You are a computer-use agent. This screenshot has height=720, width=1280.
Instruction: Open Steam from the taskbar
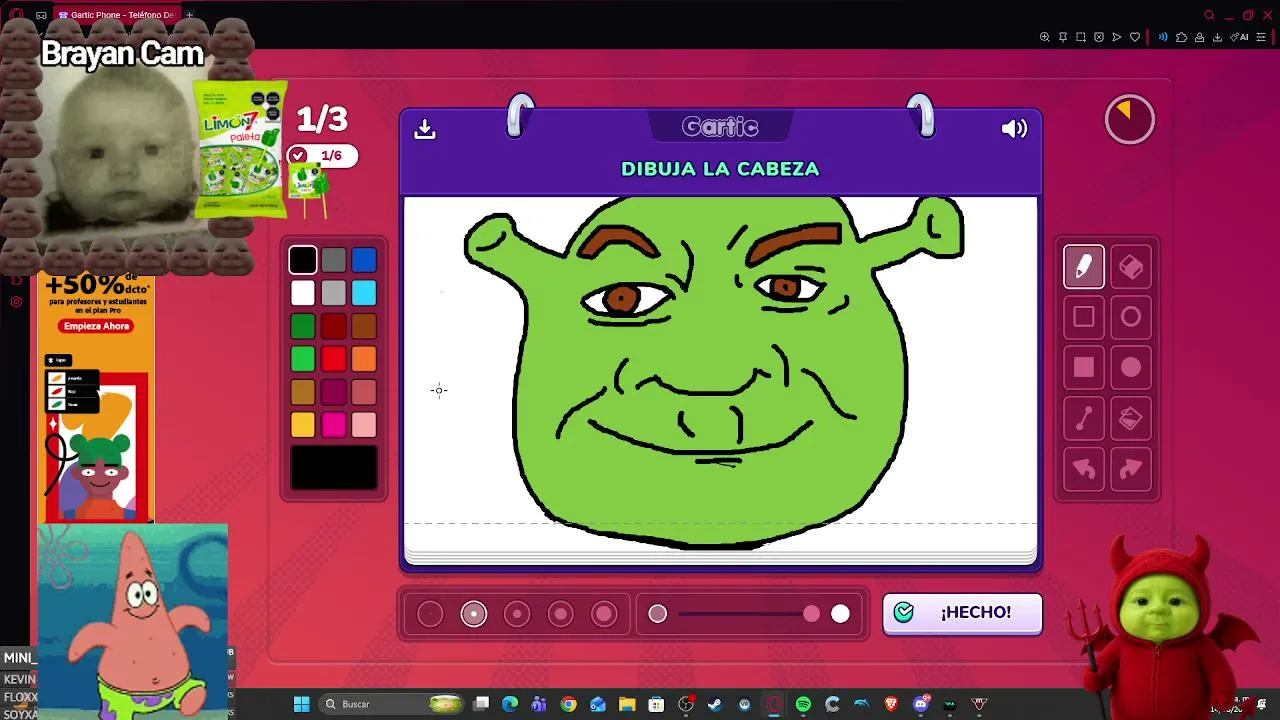[x=715, y=704]
